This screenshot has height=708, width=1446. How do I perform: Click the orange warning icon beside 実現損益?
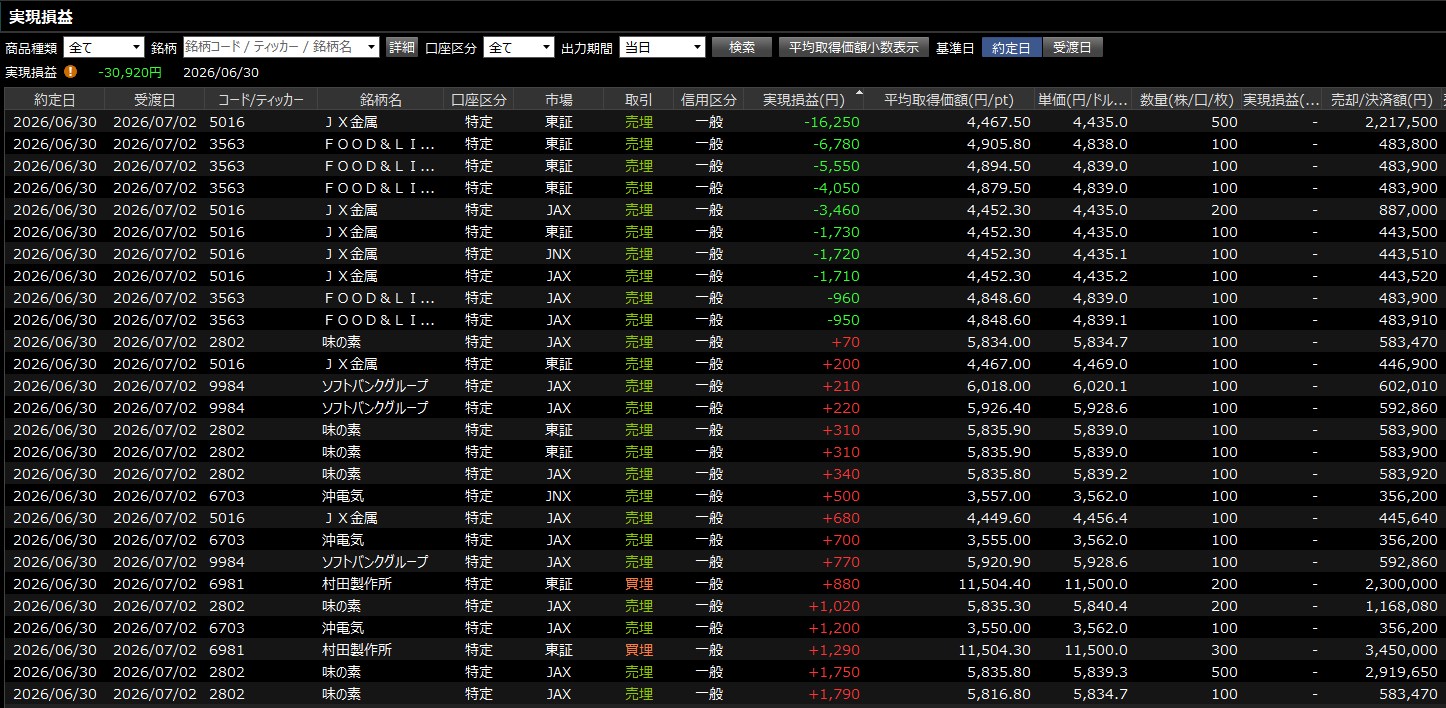tap(71, 71)
